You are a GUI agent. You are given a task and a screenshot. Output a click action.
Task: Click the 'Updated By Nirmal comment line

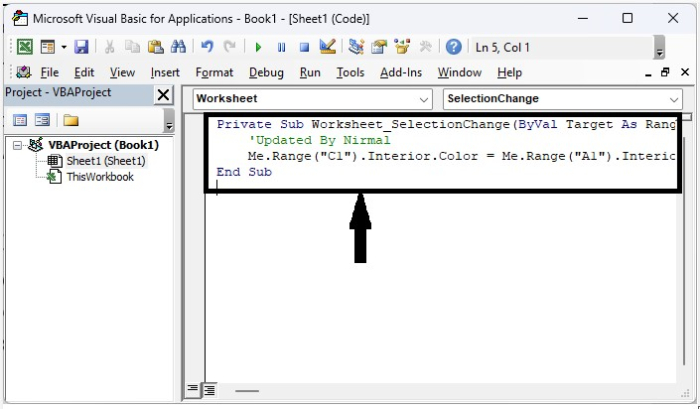point(319,140)
